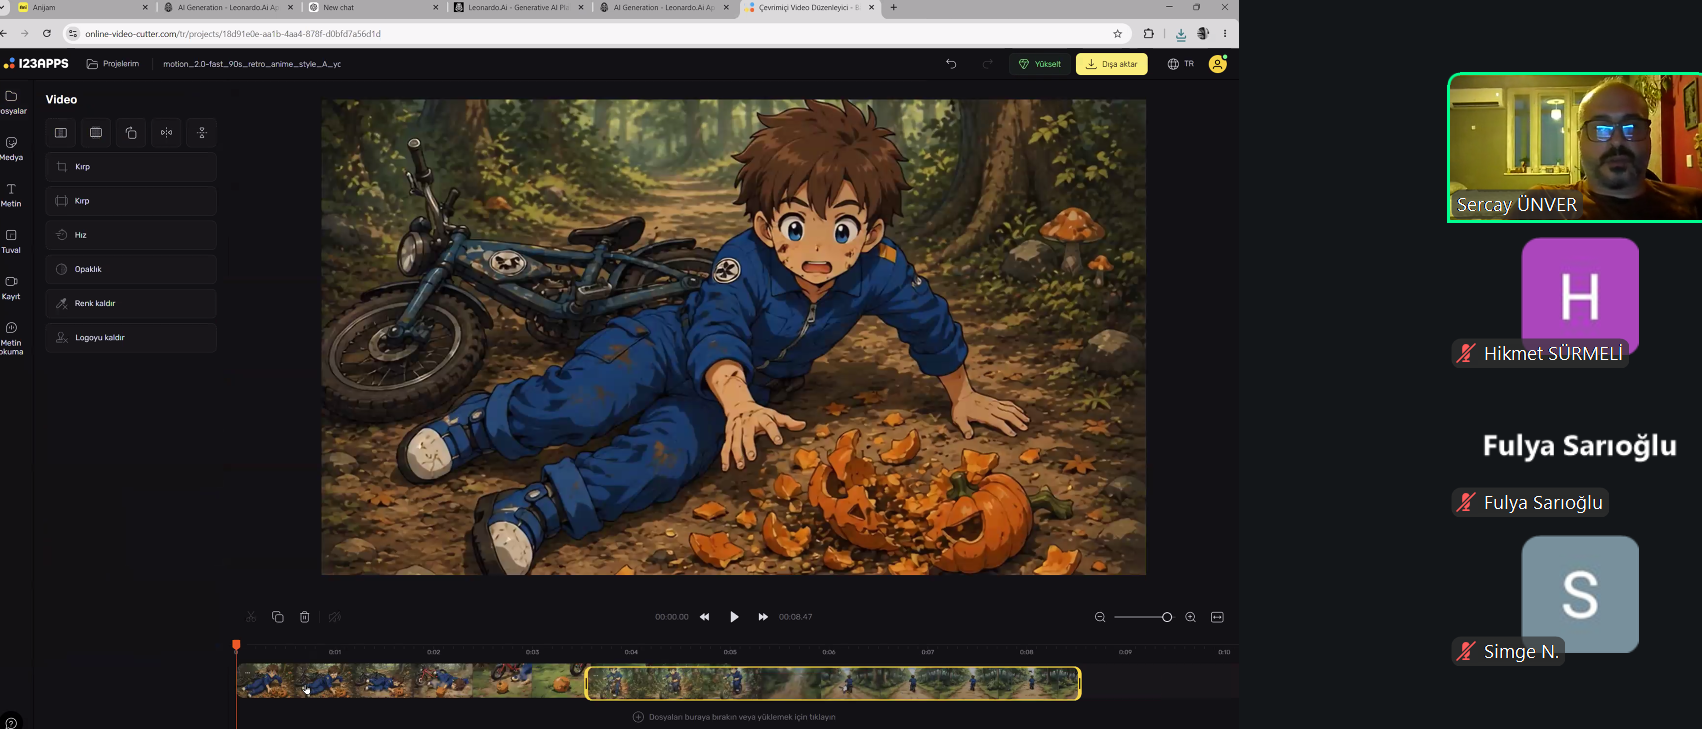The height and width of the screenshot is (729, 1702).
Task: Select the first Kırp crop option
Action: click(x=131, y=167)
